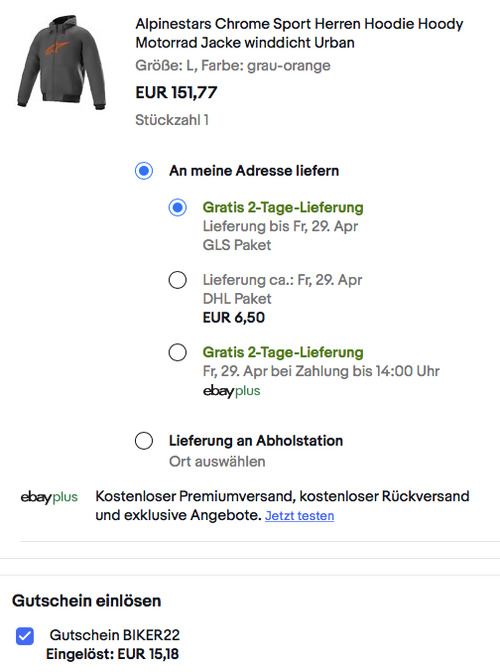The width and height of the screenshot is (500, 672).
Task: Click 'Ort auswählen' under Abholstation
Action: pyautogui.click(x=217, y=462)
